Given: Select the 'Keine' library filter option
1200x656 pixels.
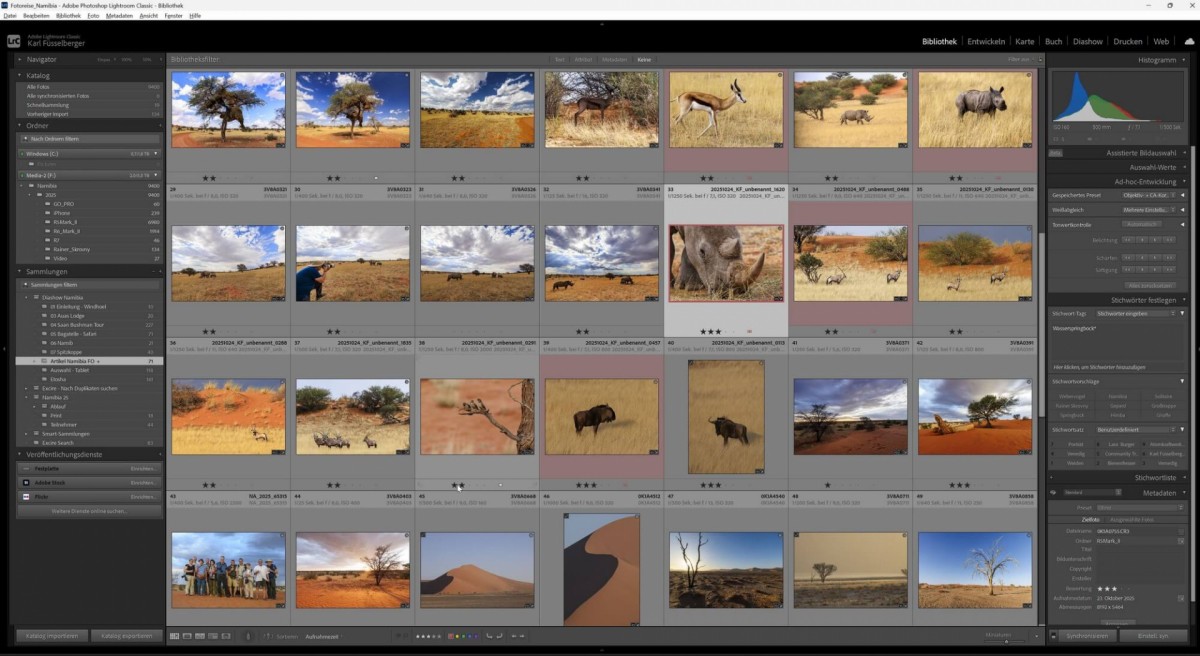Looking at the screenshot, I should point(644,60).
